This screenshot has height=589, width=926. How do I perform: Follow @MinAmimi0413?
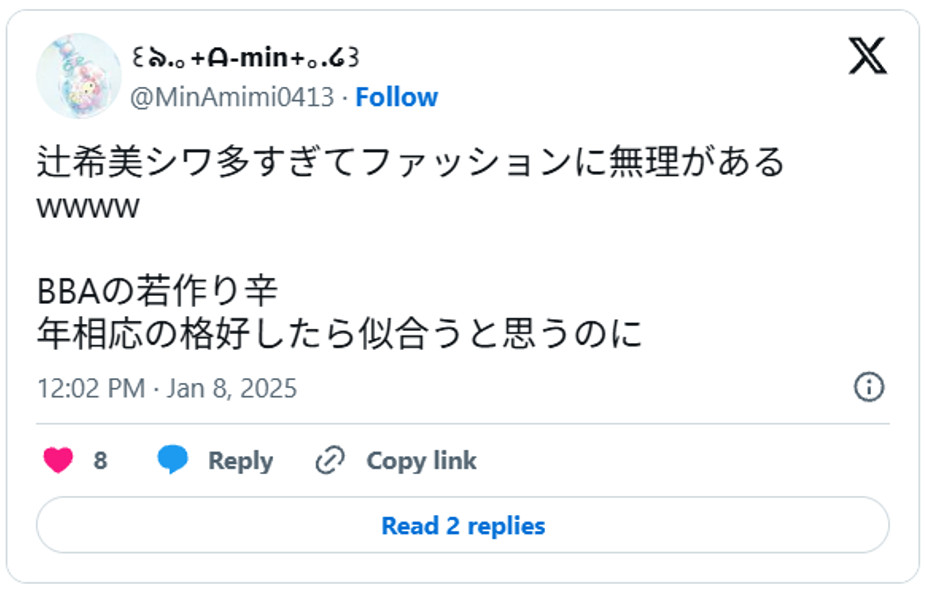click(x=398, y=96)
